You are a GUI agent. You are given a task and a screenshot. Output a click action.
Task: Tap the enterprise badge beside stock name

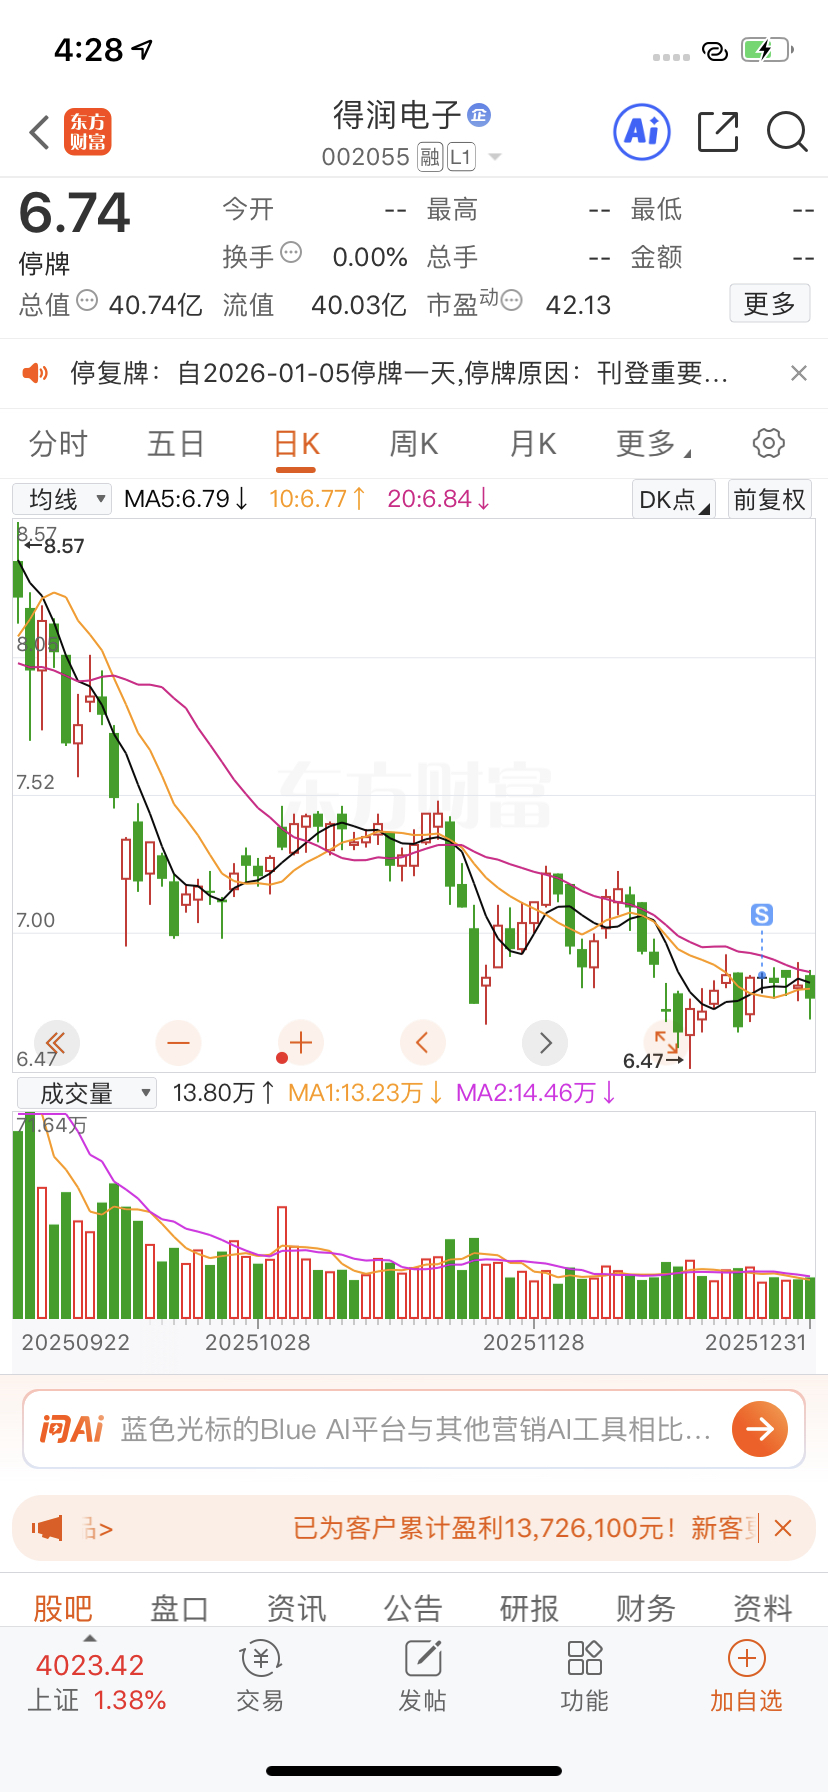(480, 115)
